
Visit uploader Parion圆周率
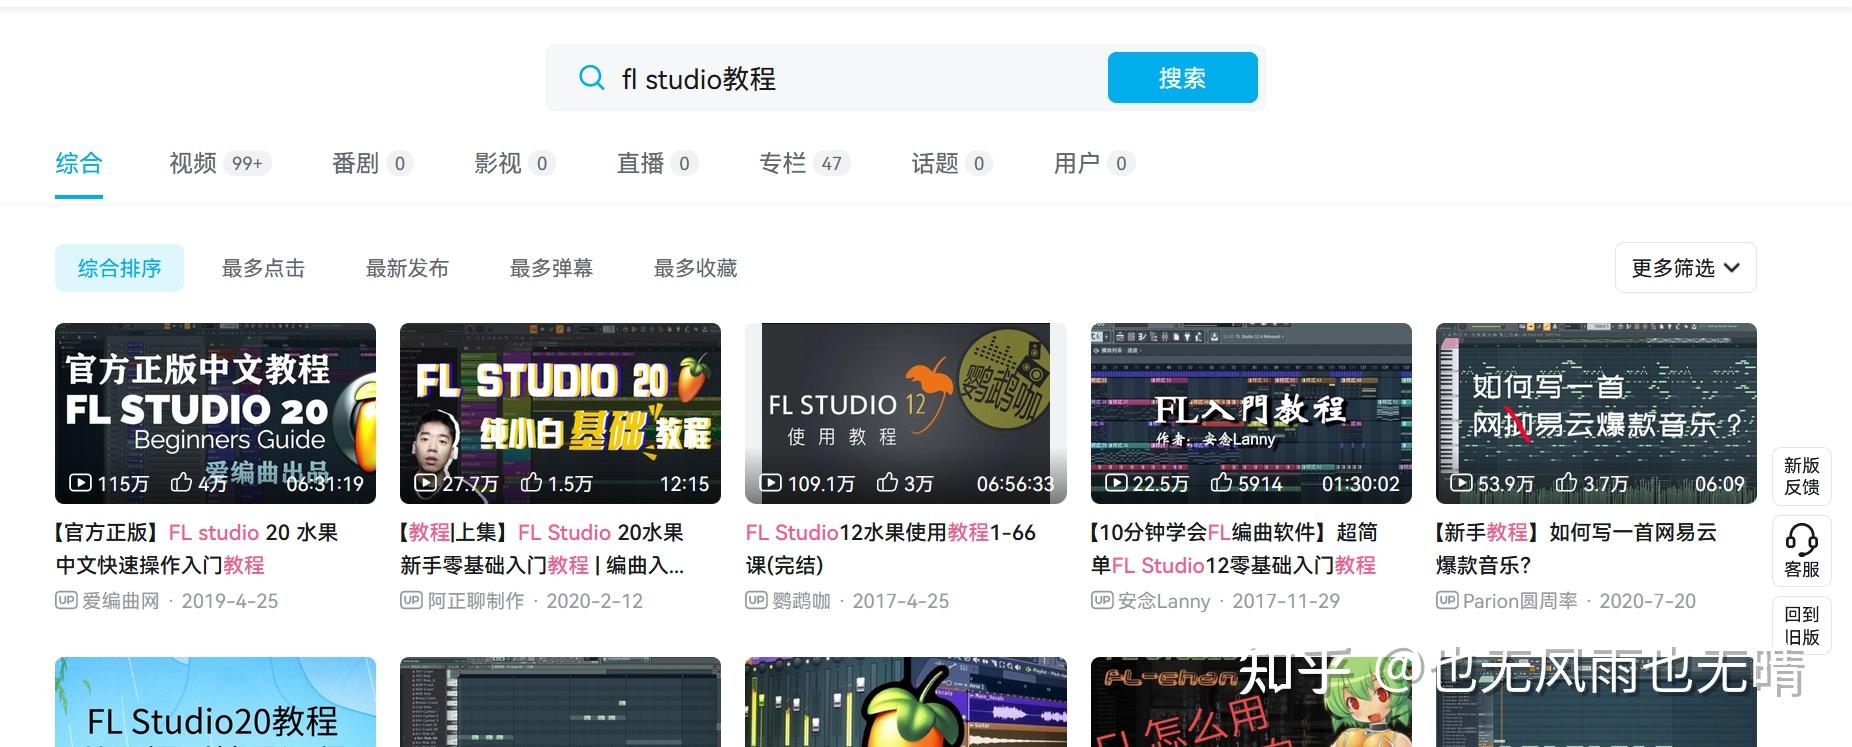1520,601
